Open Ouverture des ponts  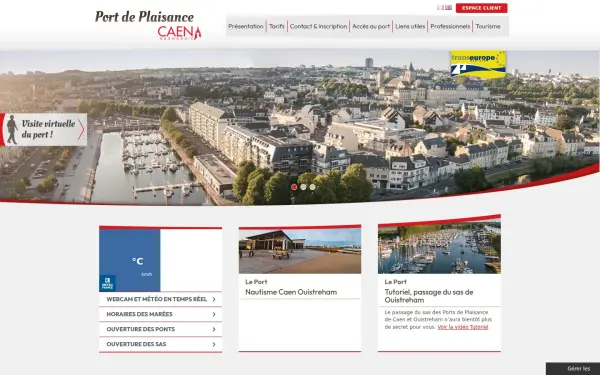click(x=160, y=329)
